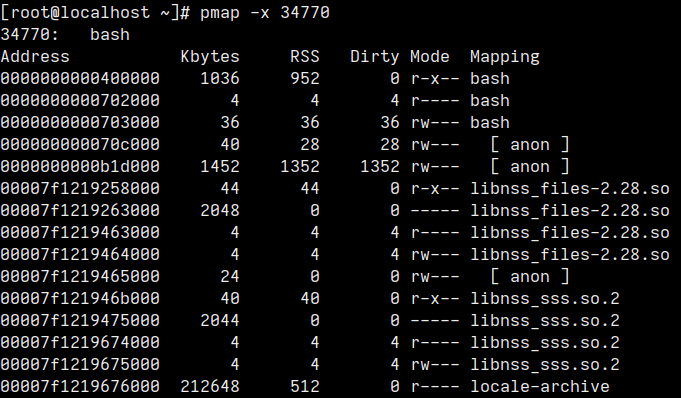Click the locale-archive mapping name
The height and width of the screenshot is (398, 681).
pyautogui.click(x=540, y=386)
